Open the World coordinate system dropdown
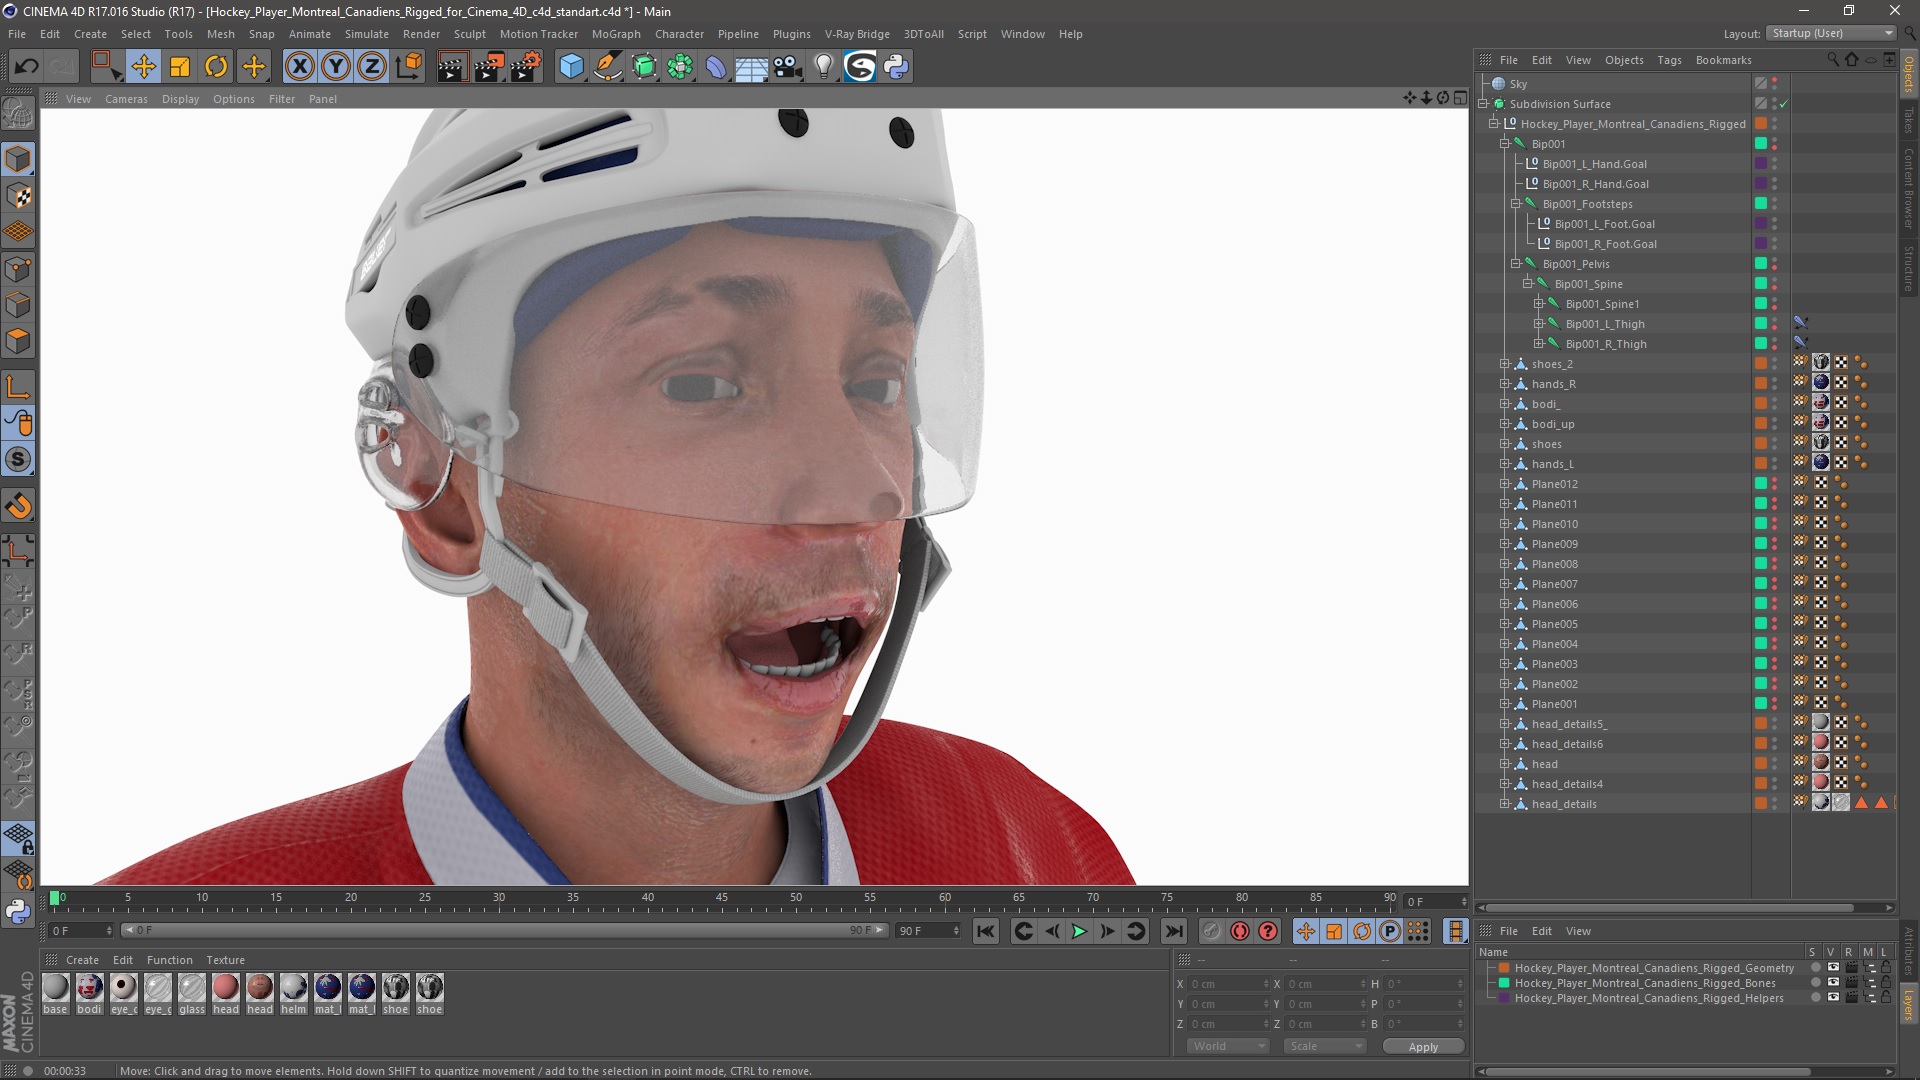Viewport: 1920px width, 1080px height. tap(1228, 1046)
